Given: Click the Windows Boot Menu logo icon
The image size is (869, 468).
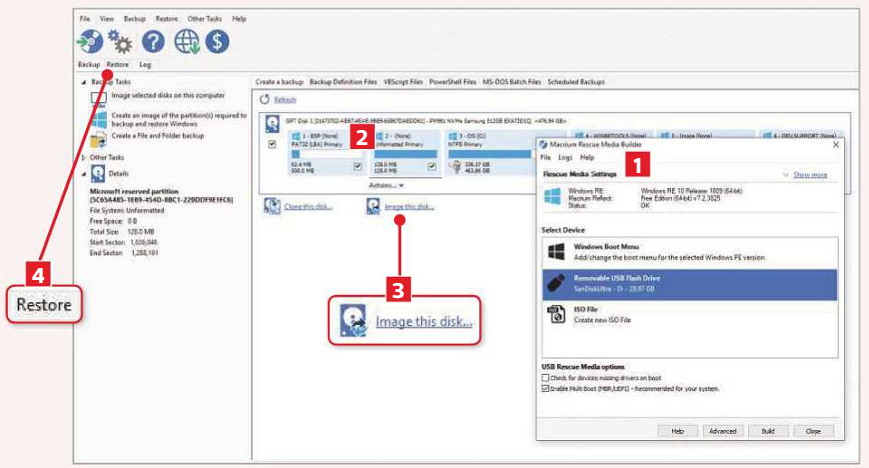Looking at the screenshot, I should click(556, 252).
